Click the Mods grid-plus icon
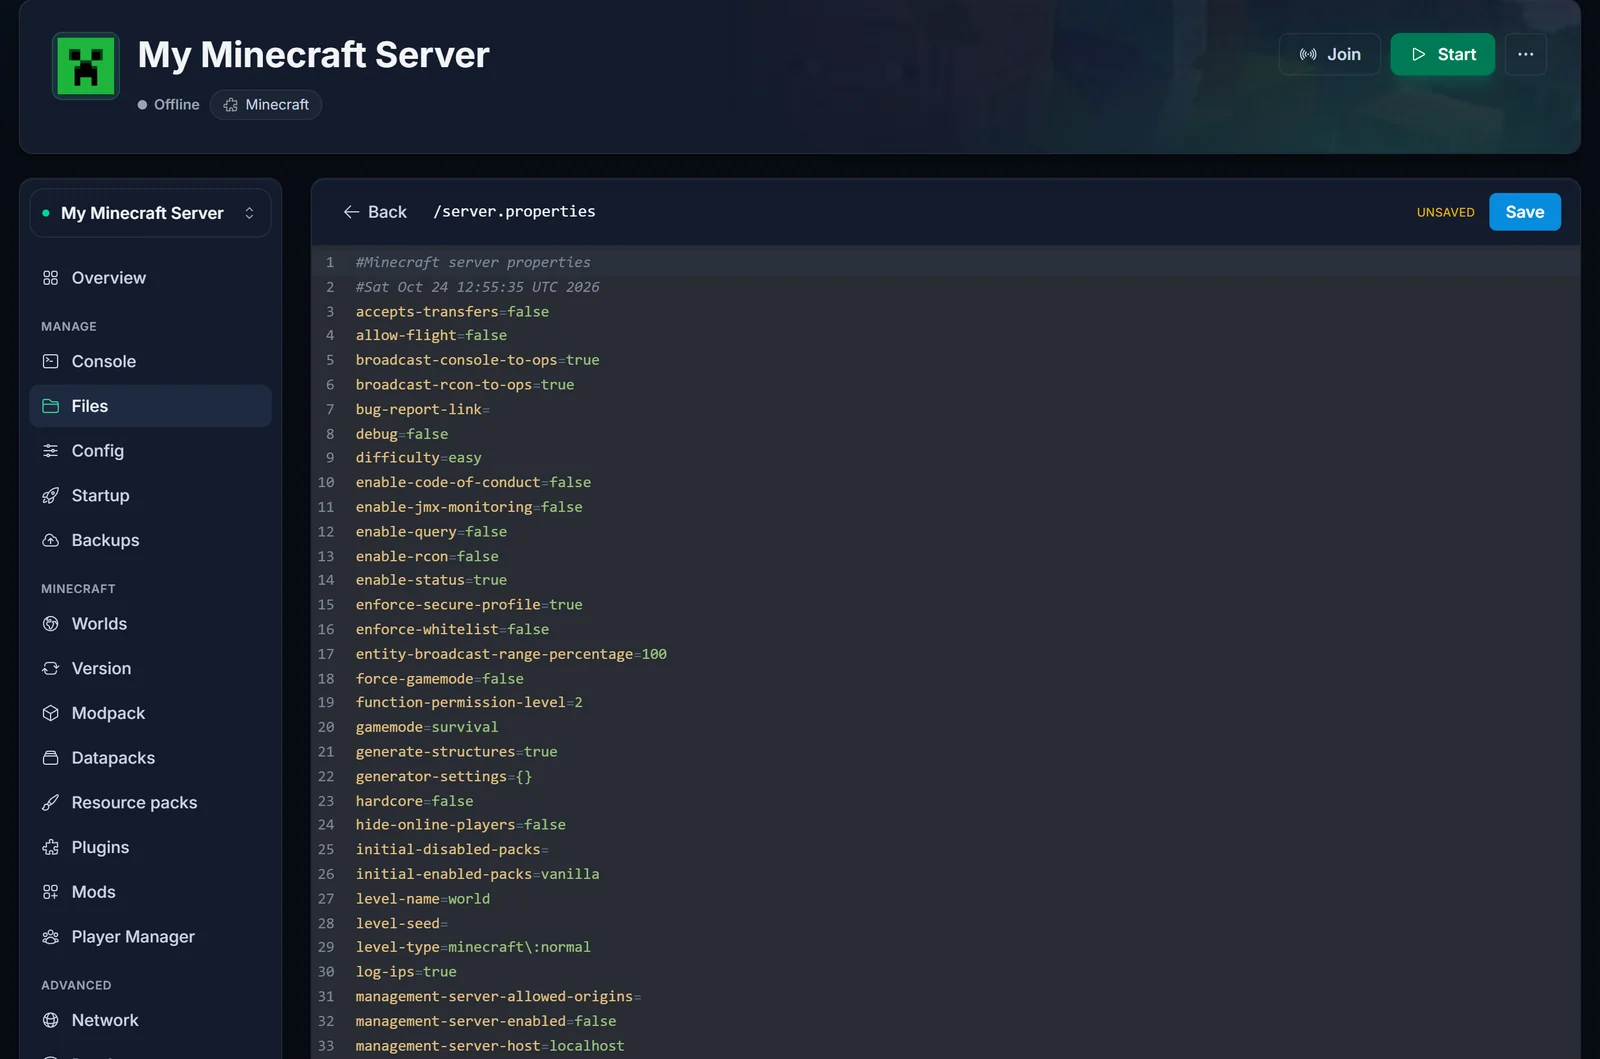Screen dimensions: 1600x1059 [x=51, y=892]
